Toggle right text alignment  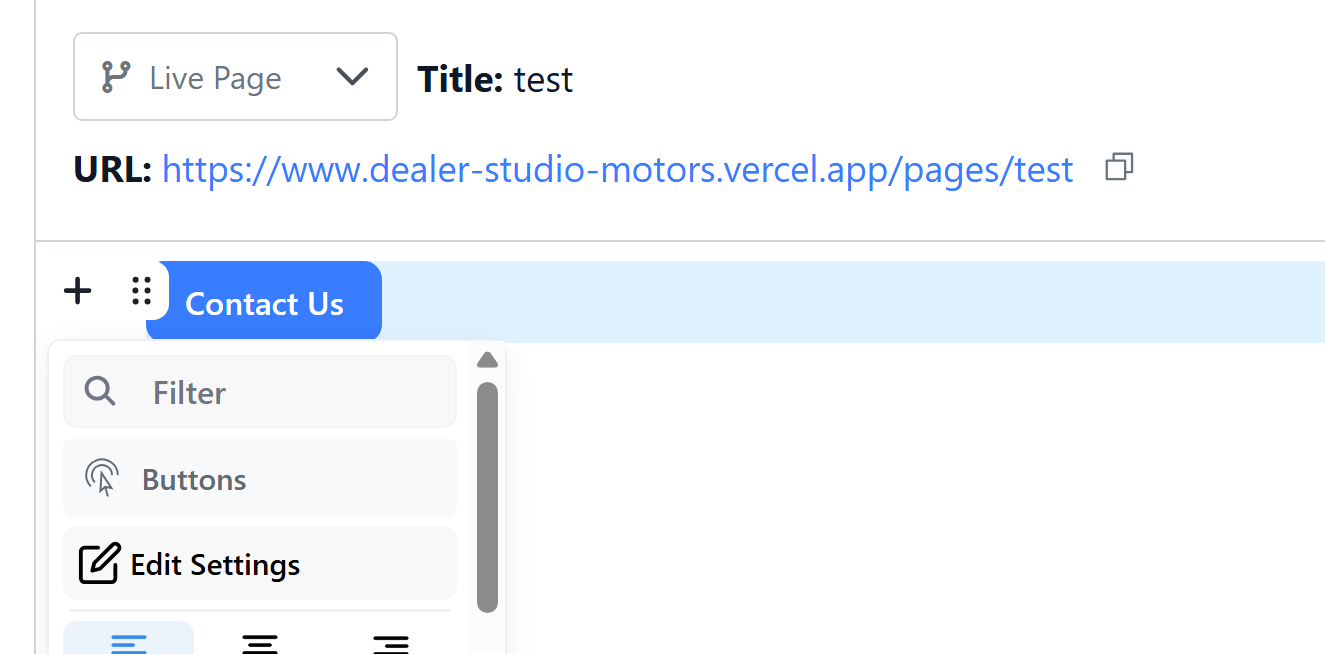point(391,642)
